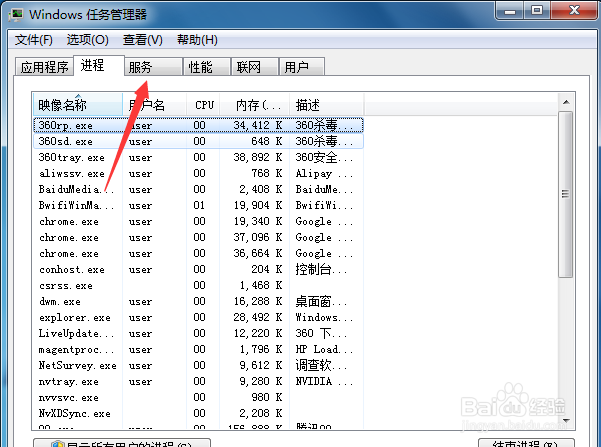Switch to the 服务 tab
This screenshot has width=601, height=447.
point(153,67)
